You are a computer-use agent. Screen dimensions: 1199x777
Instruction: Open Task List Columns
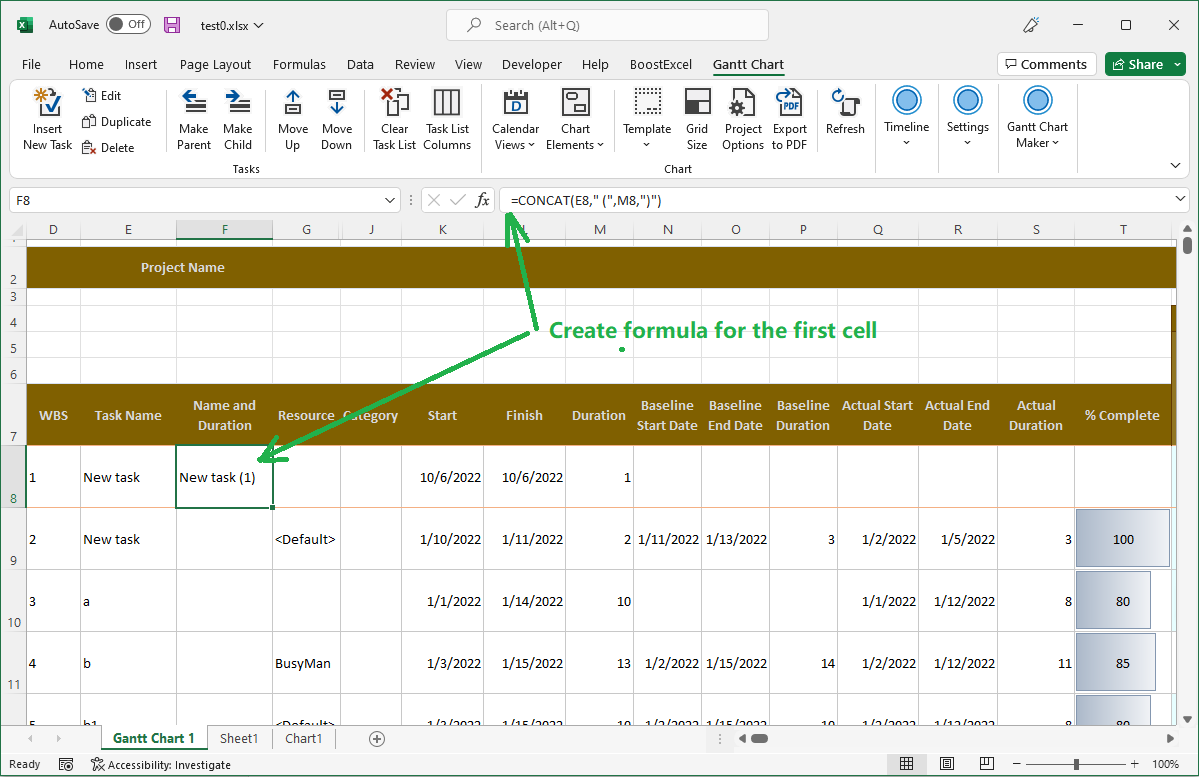[447, 118]
